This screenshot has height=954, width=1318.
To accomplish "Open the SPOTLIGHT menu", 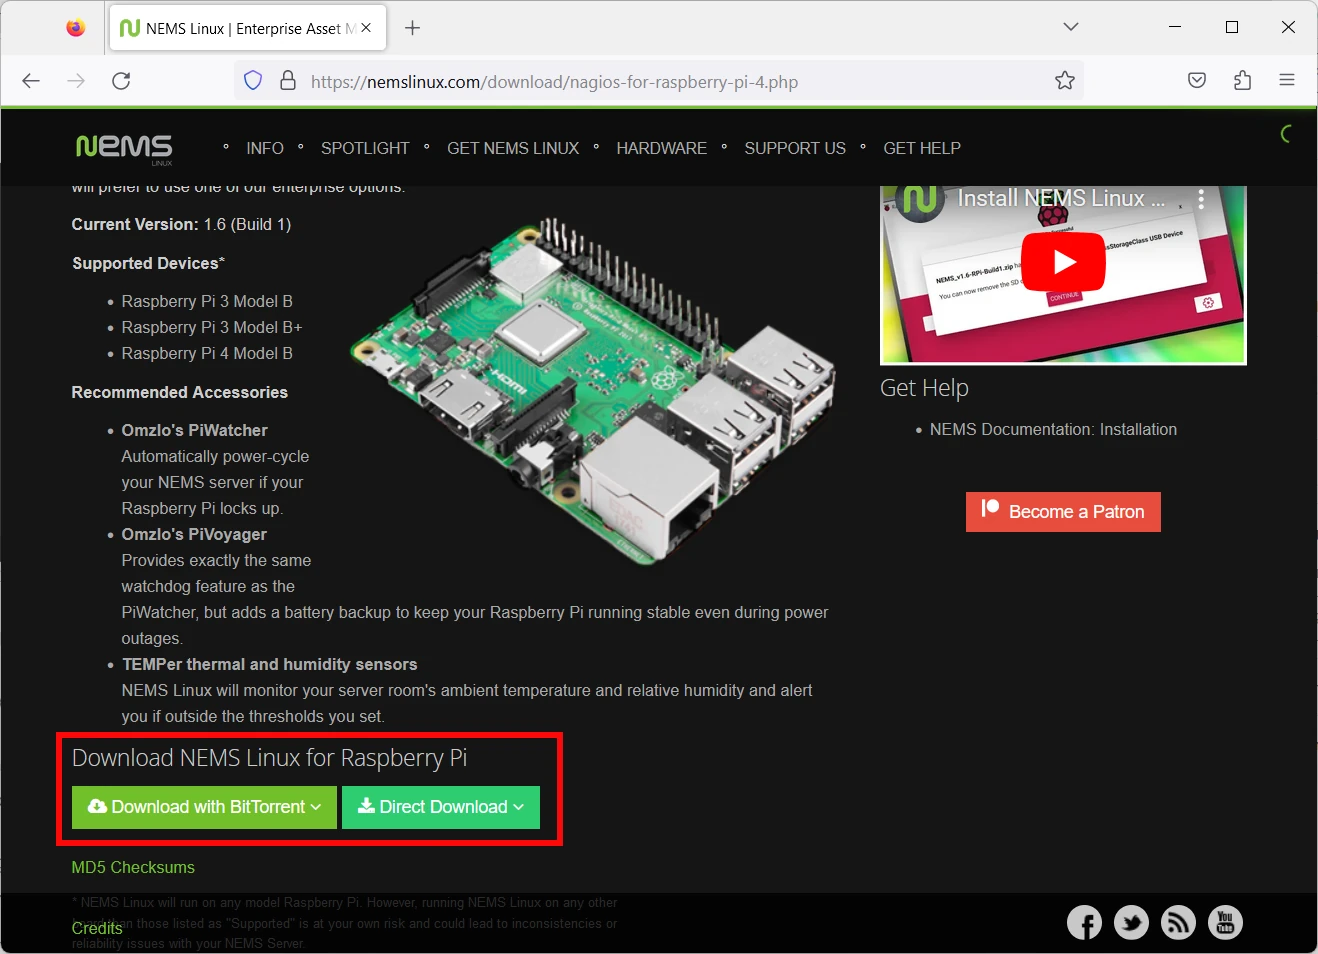I will point(365,148).
